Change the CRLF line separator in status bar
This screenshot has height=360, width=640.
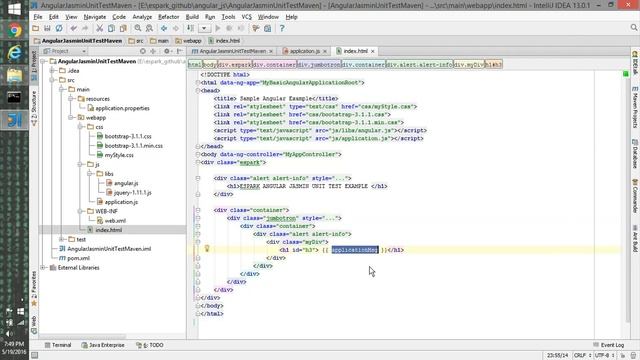[582, 356]
